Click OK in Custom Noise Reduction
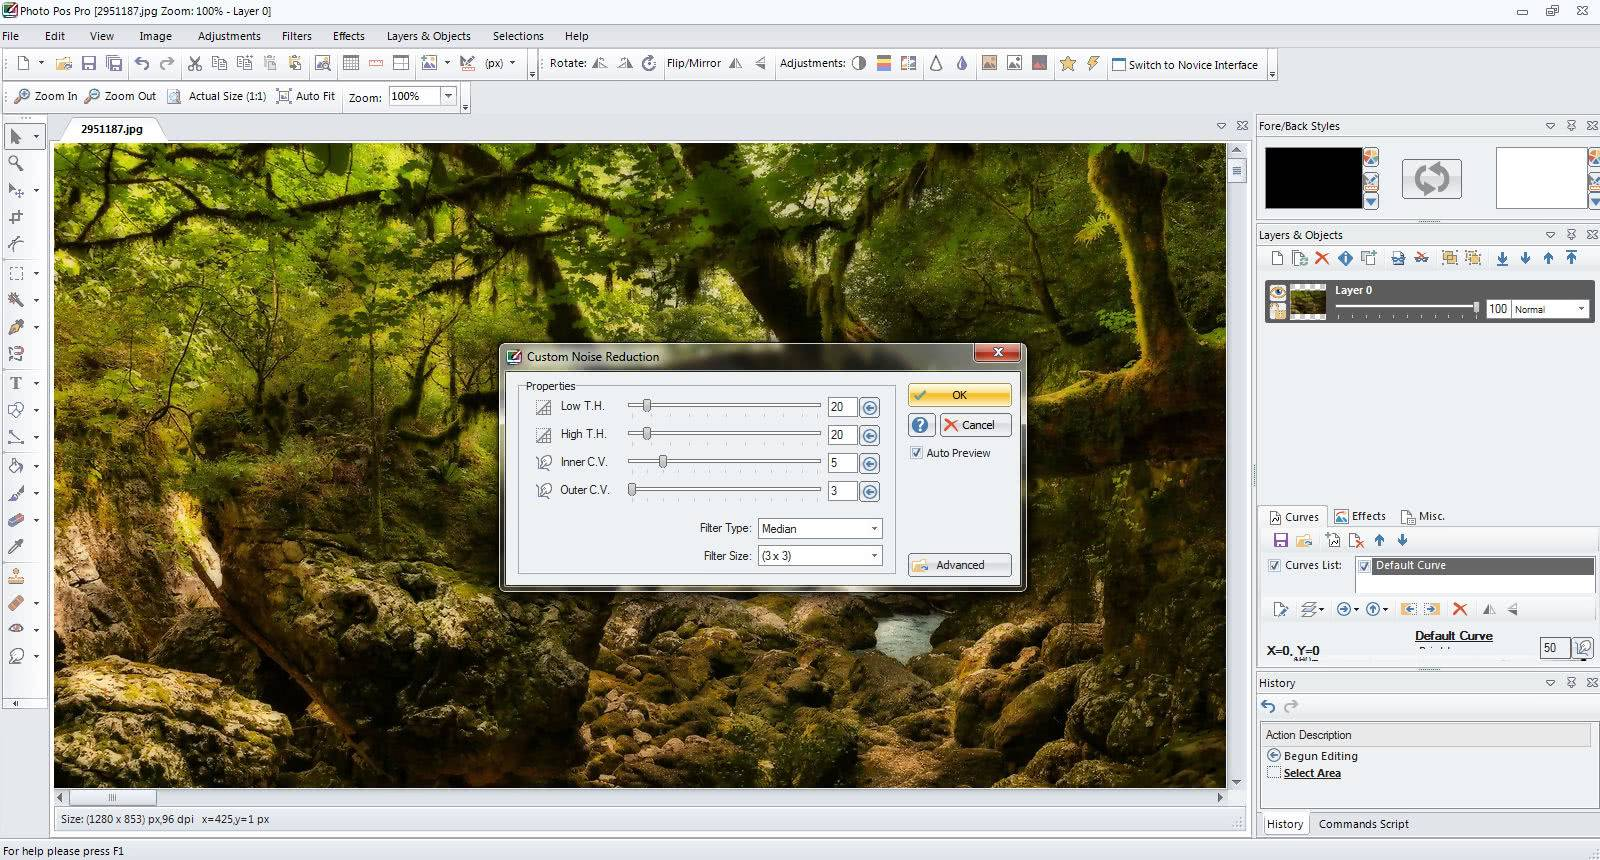The image size is (1600, 860). [959, 395]
